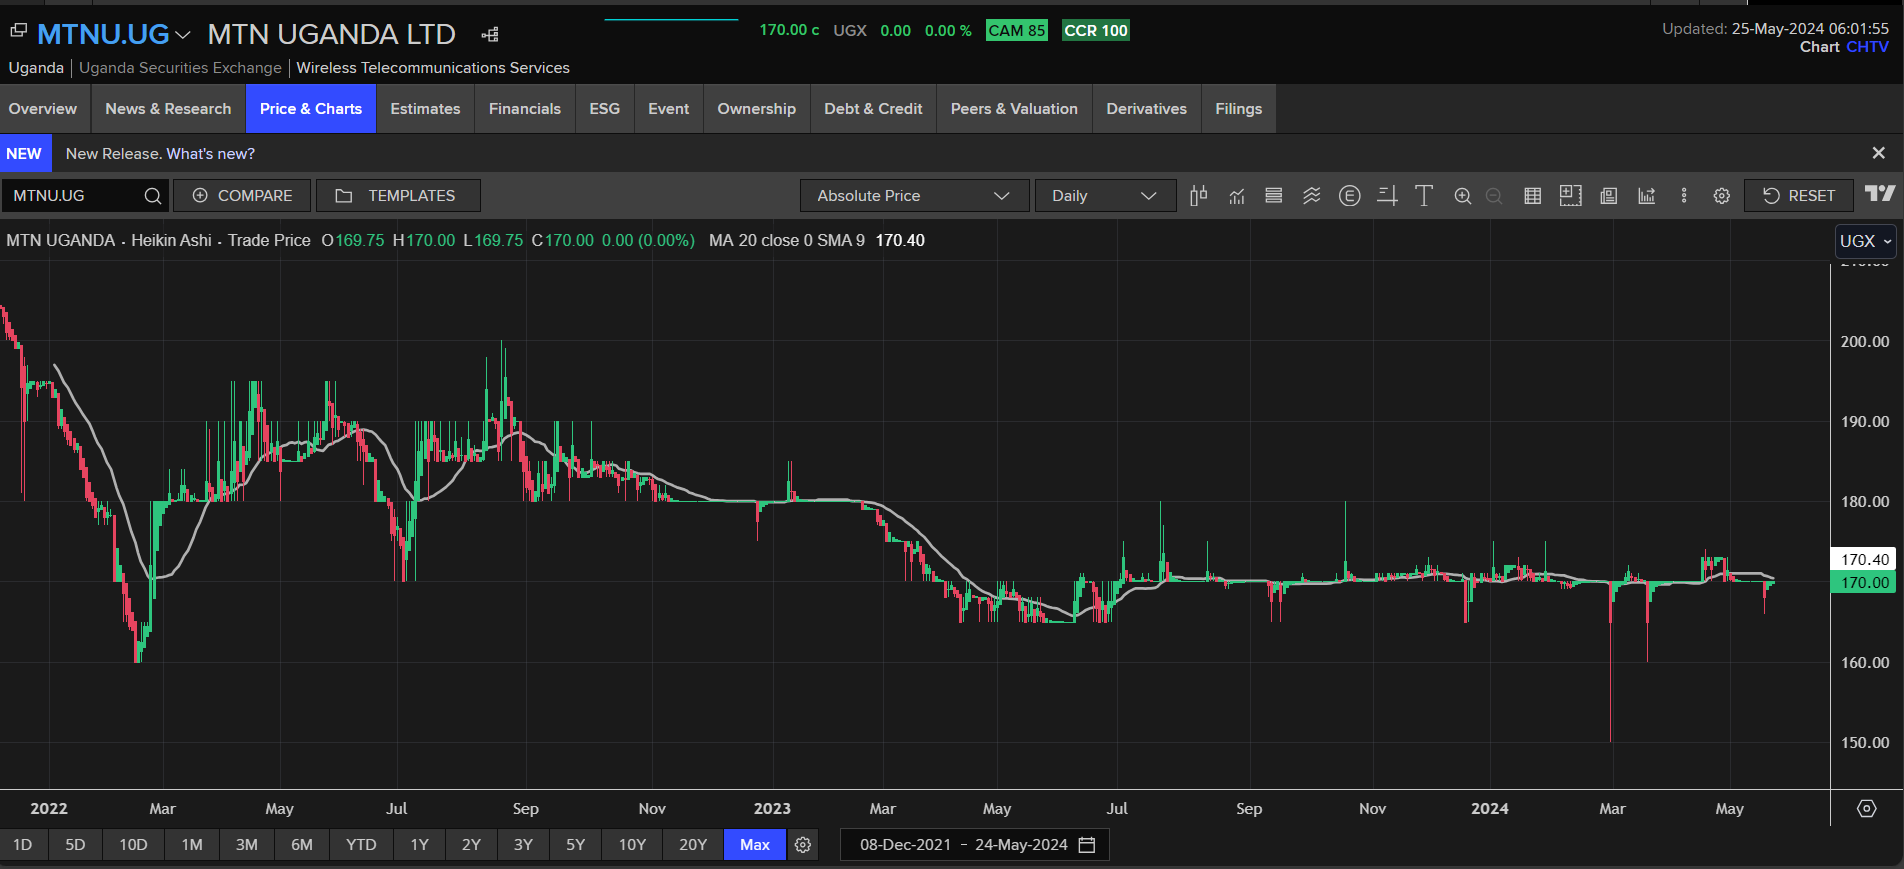
Task: Click the export chart icon
Action: pos(1647,196)
